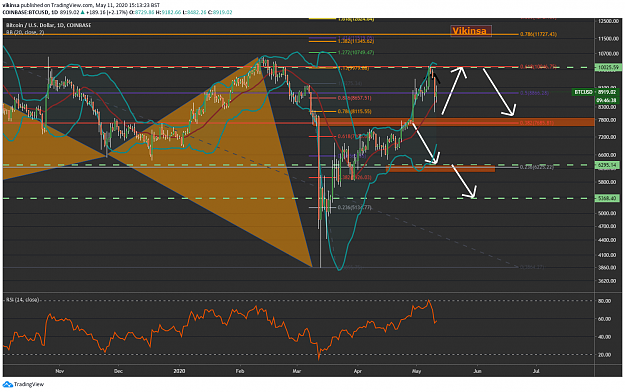Screen dimensions: 625x392
Task: Click the 5800.00 price axis value
Action: pyautogui.click(x=607, y=182)
